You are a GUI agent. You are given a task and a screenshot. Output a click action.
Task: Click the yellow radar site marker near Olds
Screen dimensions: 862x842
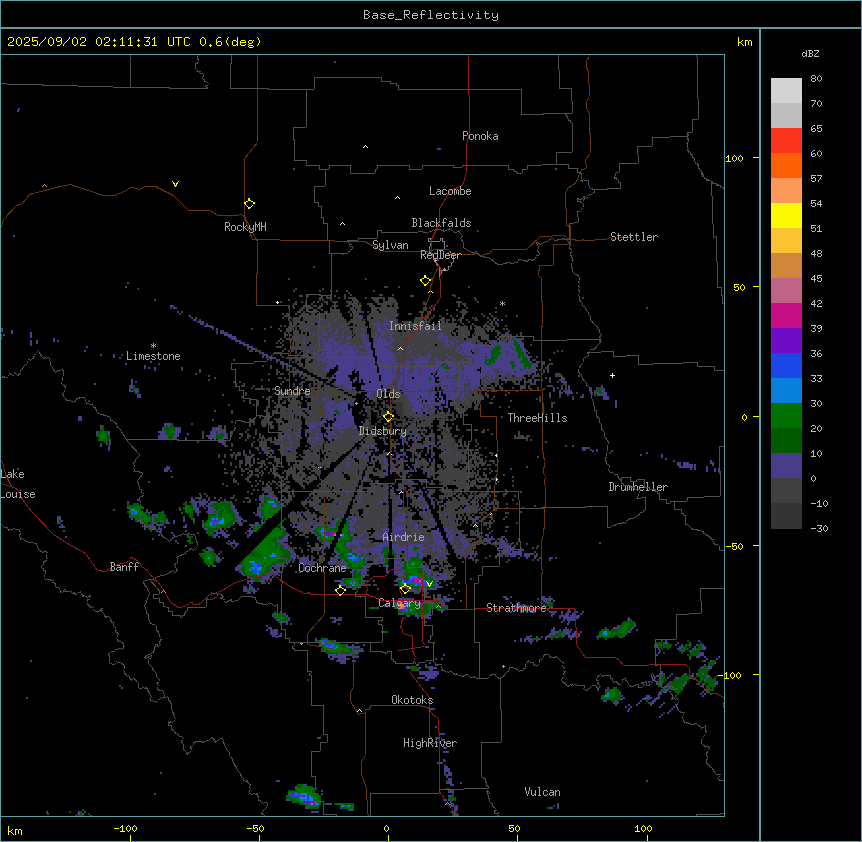pyautogui.click(x=388, y=417)
